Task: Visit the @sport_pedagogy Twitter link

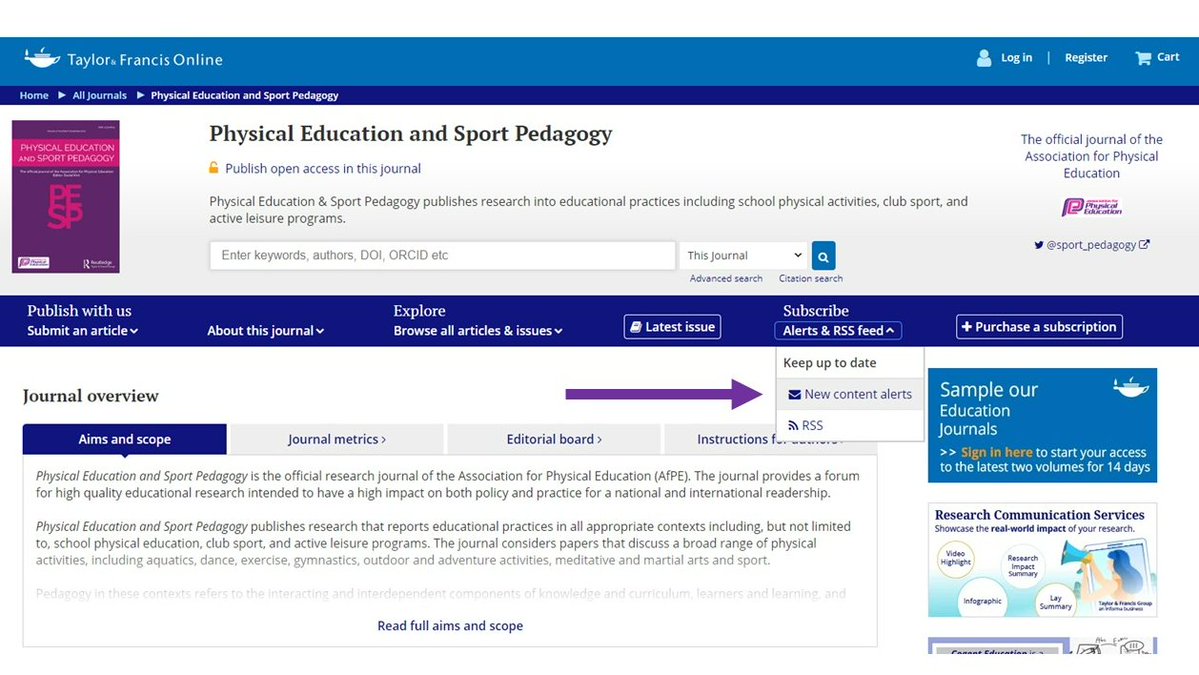Action: coord(1092,245)
